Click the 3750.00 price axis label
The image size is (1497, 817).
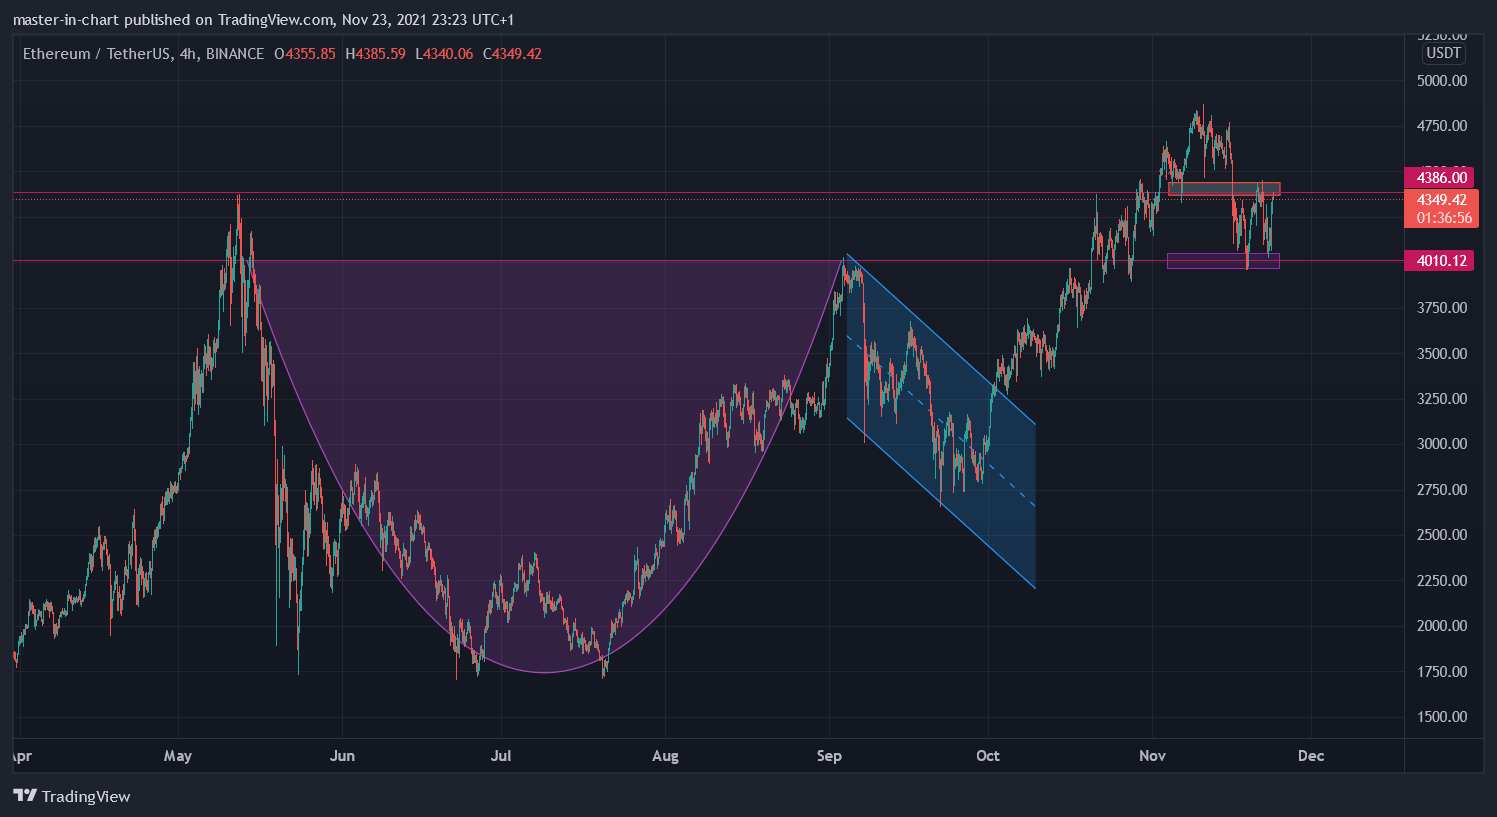click(x=1442, y=308)
